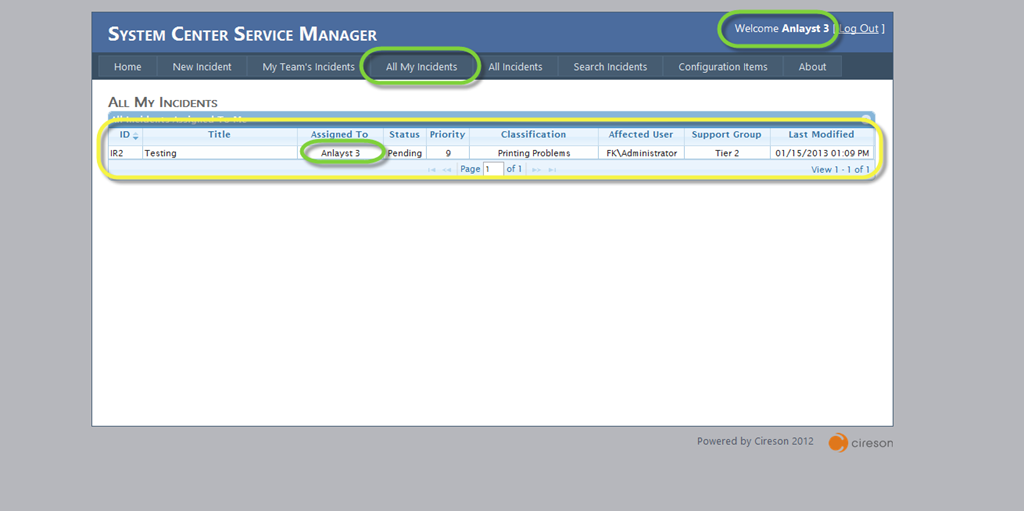Click the page number input field
Image resolution: width=1024 pixels, height=511 pixels.
tap(493, 170)
